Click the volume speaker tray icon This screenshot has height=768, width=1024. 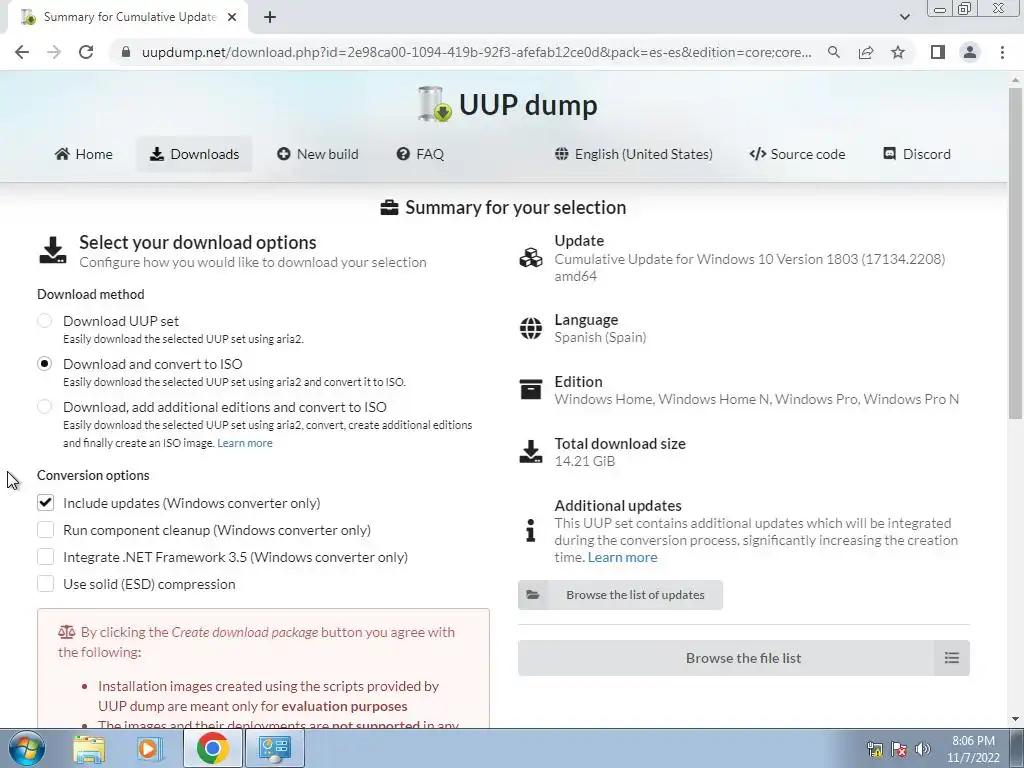923,749
